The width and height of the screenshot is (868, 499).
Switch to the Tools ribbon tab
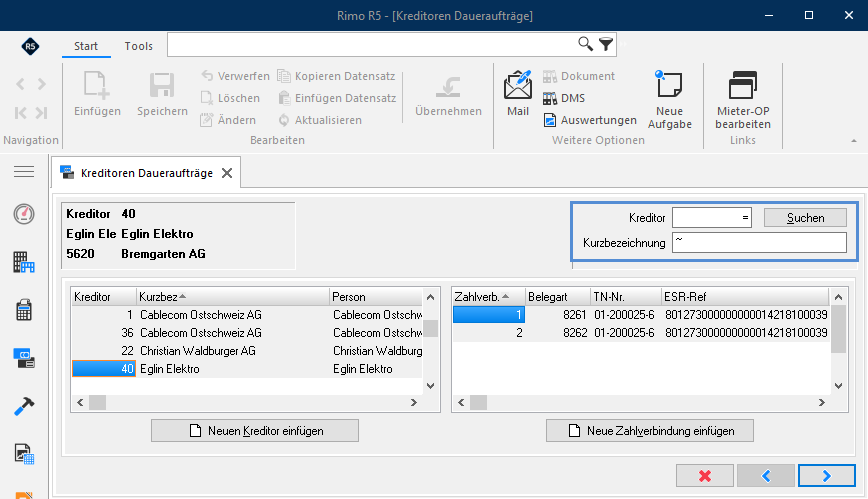(x=138, y=46)
